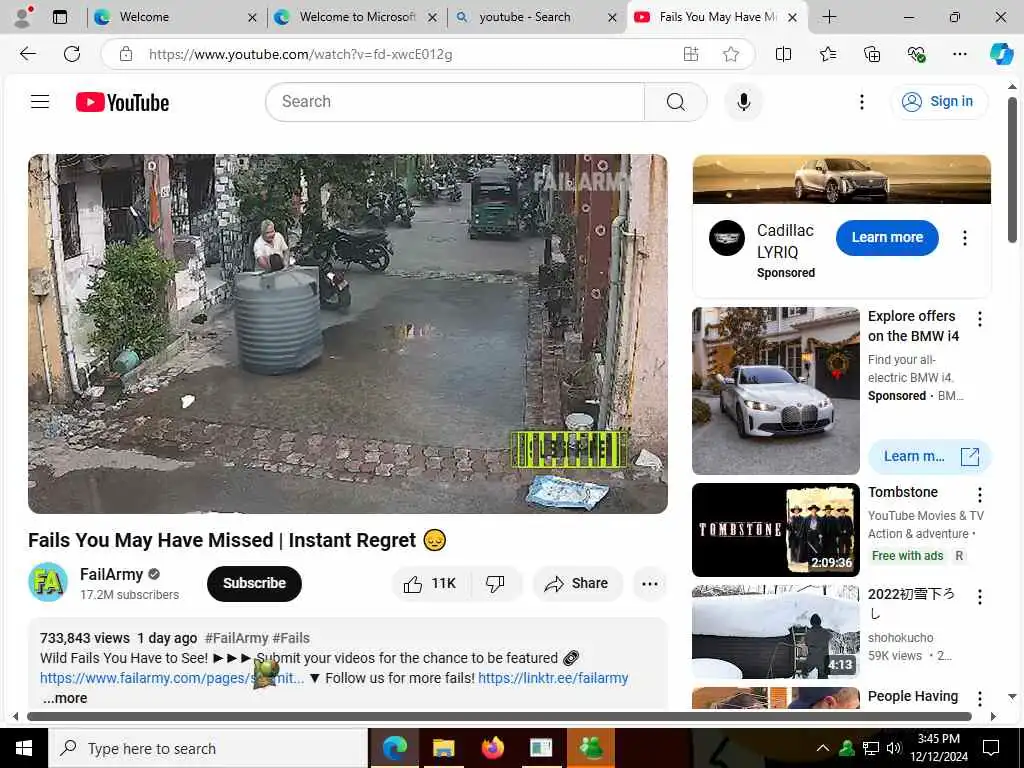Show hidden system tray icons

(x=823, y=748)
